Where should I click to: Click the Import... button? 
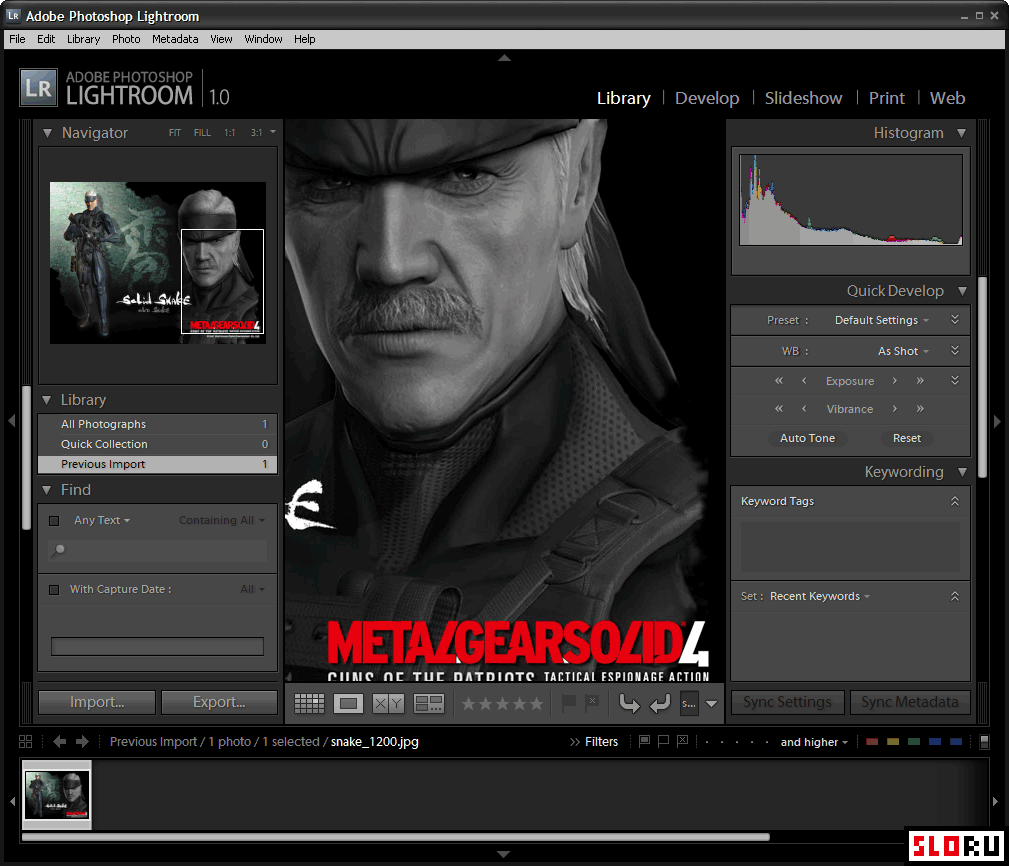pos(97,703)
